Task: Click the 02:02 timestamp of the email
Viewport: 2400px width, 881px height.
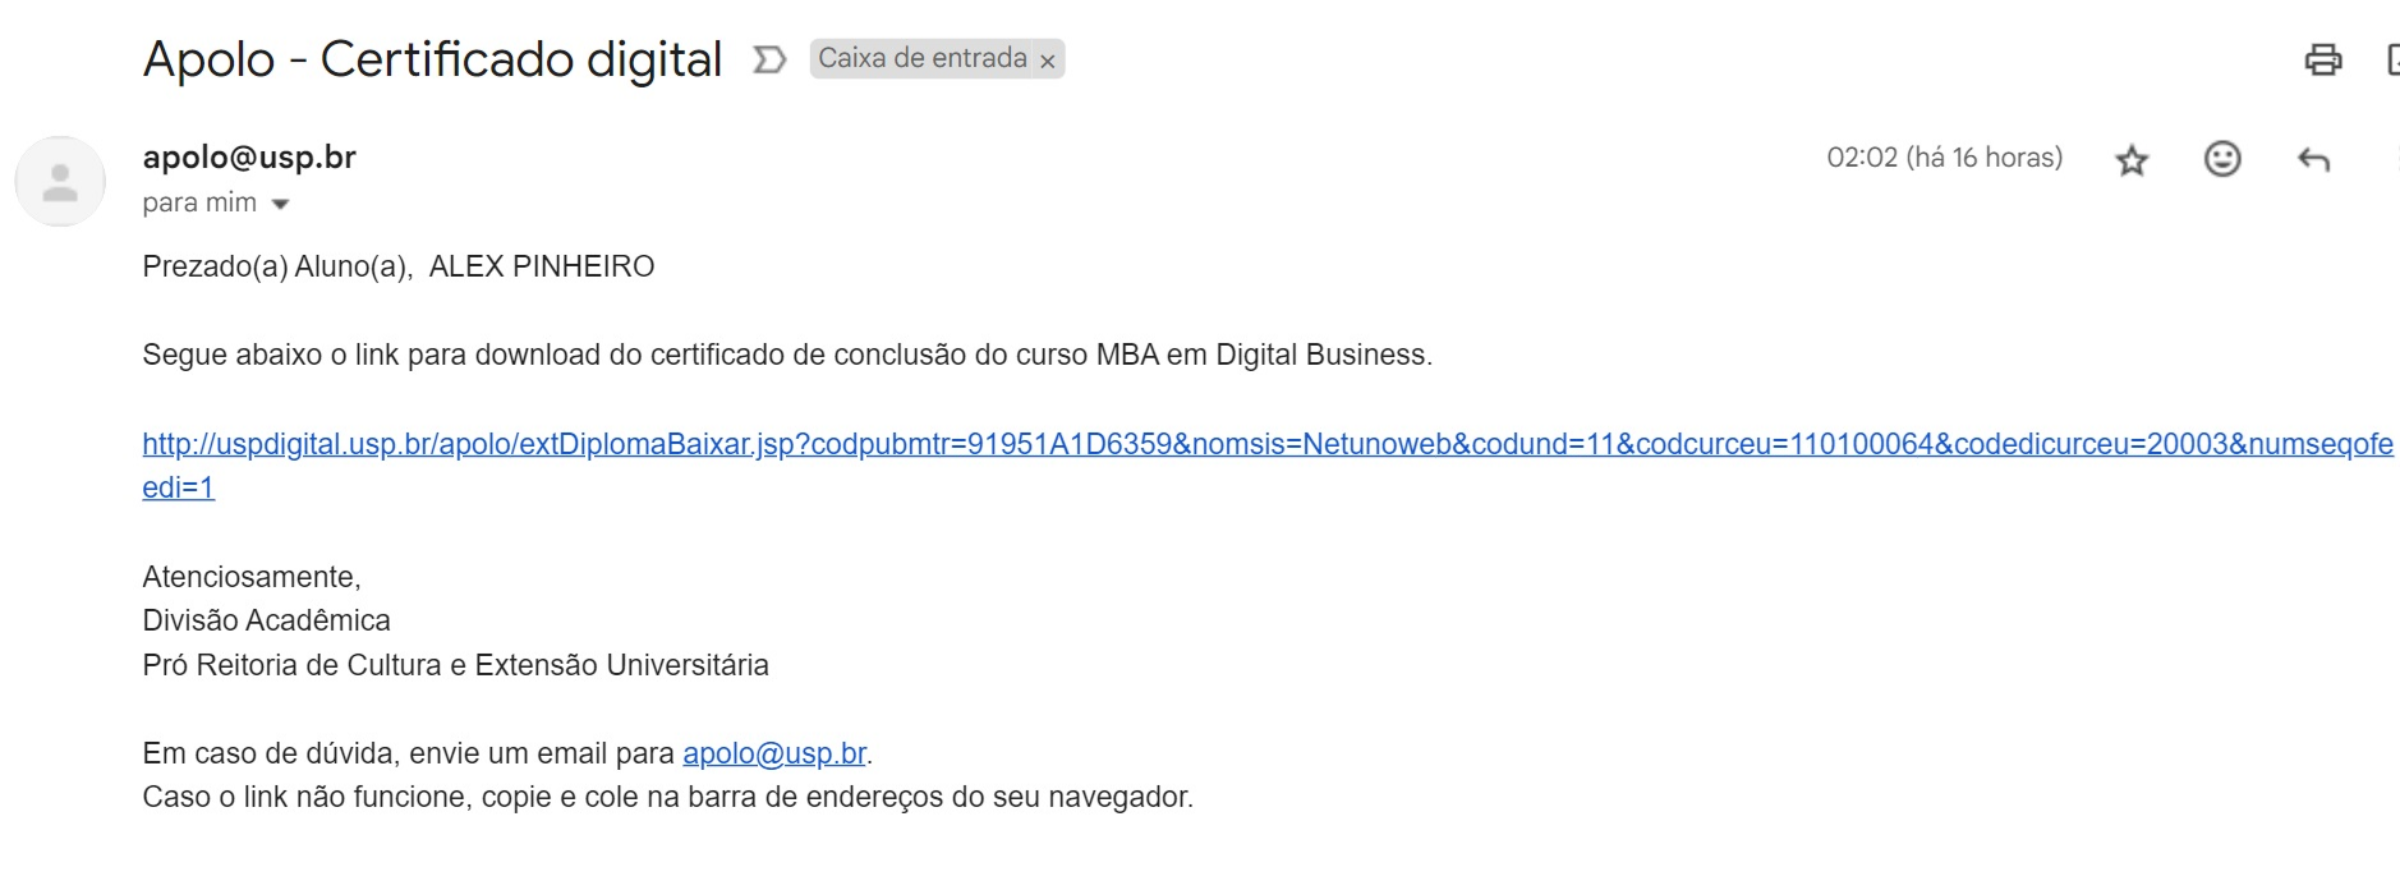Action: [1943, 158]
